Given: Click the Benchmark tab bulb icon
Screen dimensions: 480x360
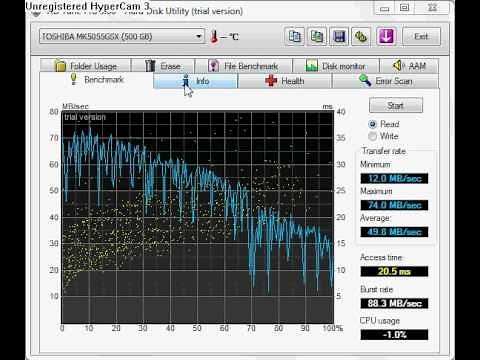Looking at the screenshot, I should click(74, 80).
